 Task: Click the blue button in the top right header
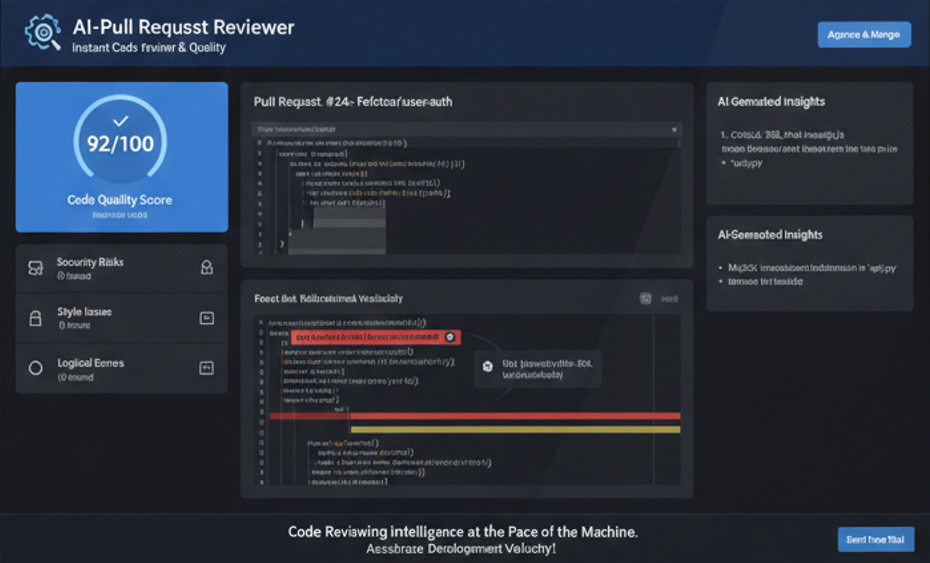click(864, 34)
